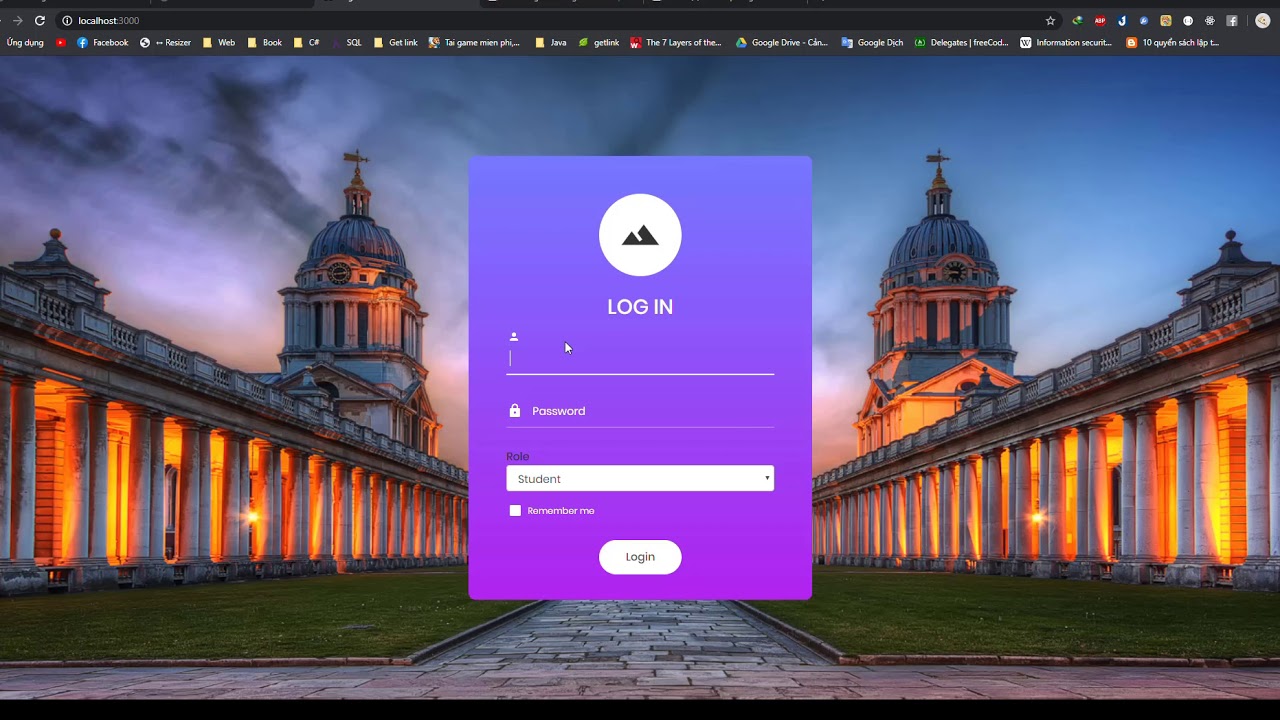Image resolution: width=1280 pixels, height=720 pixels.
Task: Click the blue J extension icon
Action: click(x=1122, y=20)
